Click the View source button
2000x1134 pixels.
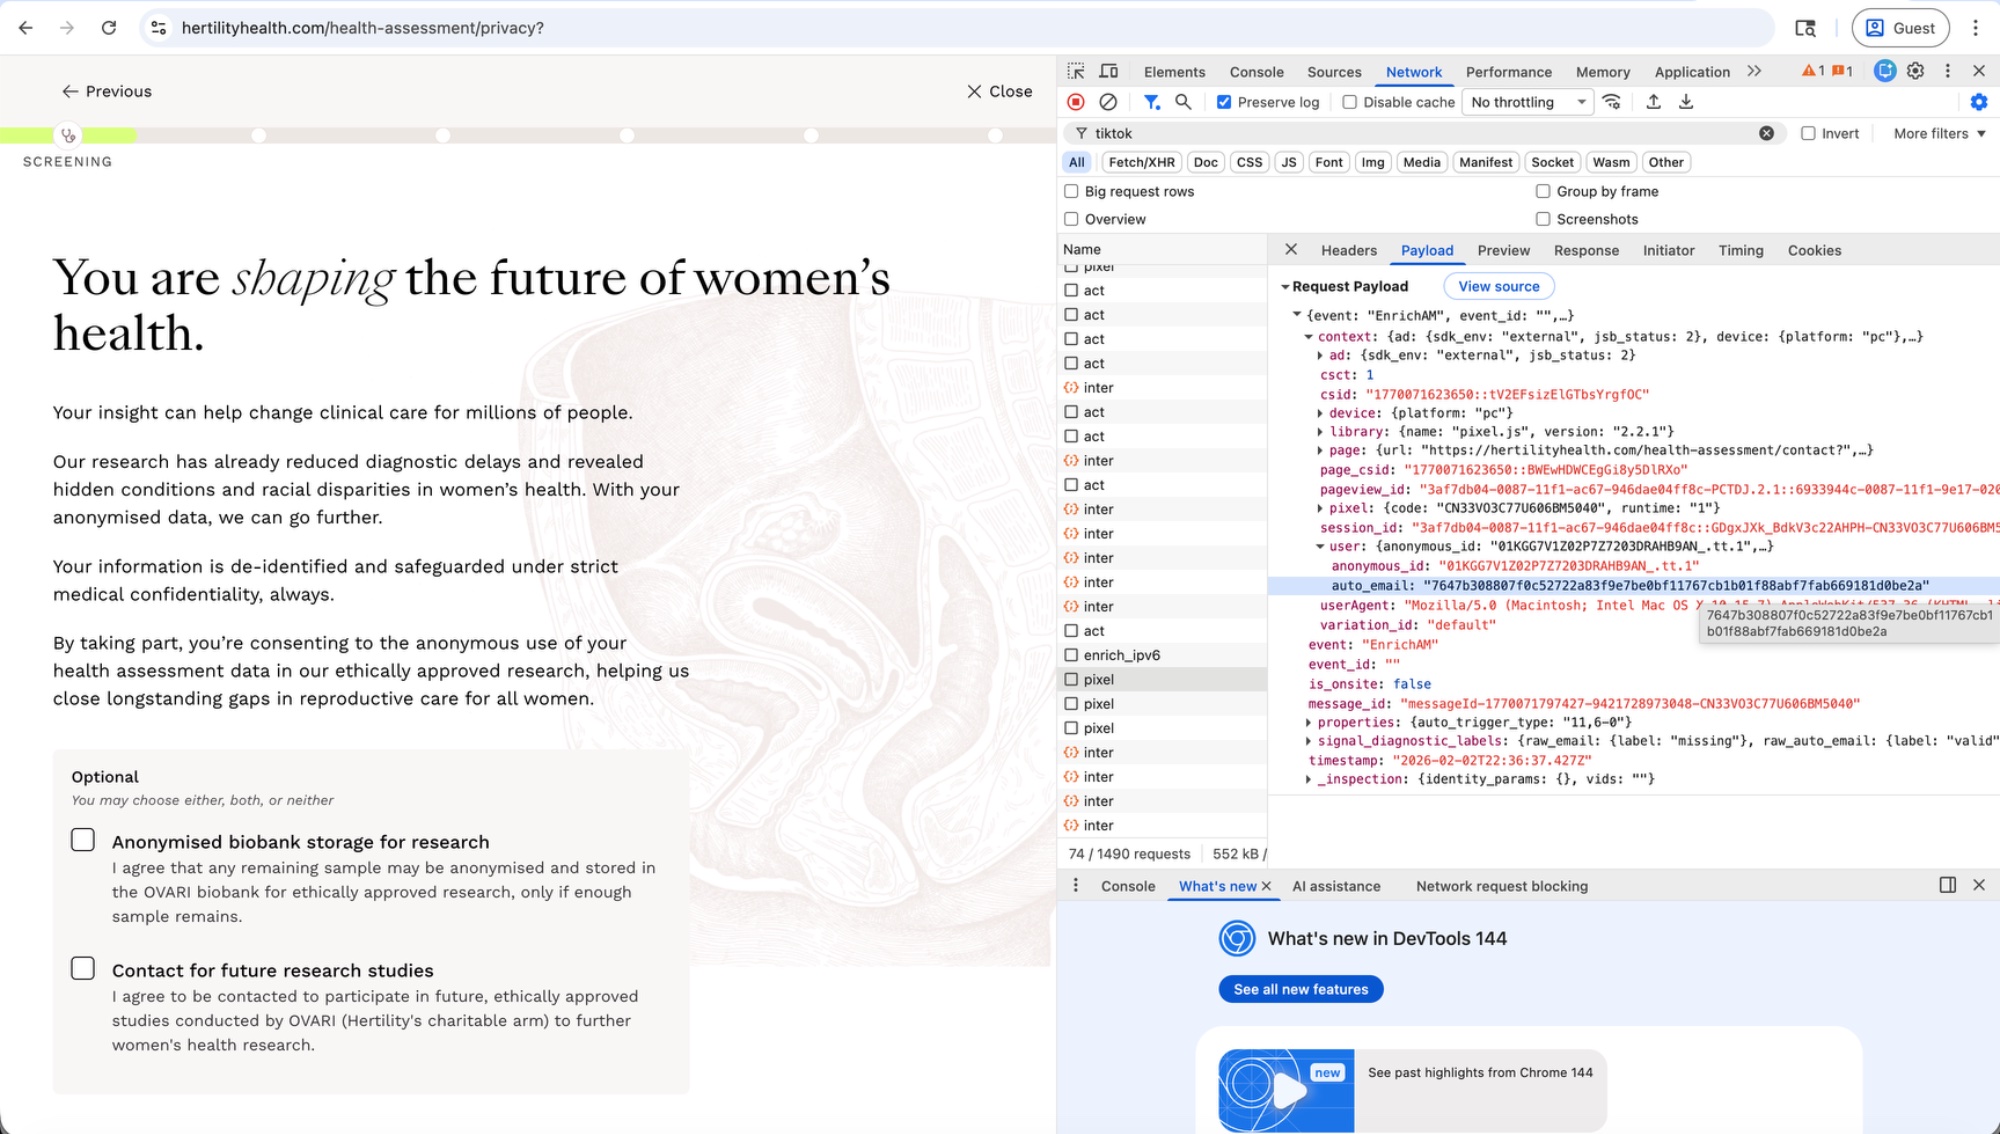pyautogui.click(x=1498, y=286)
